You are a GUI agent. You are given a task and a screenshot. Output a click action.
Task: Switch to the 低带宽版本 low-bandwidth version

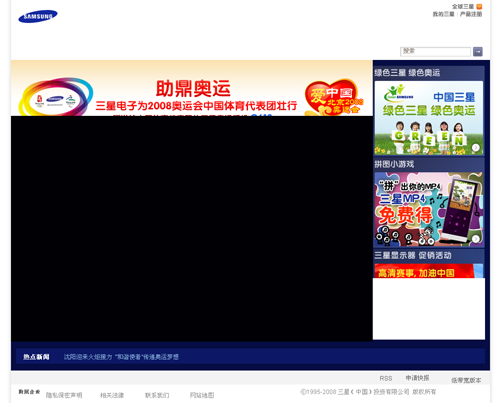tap(466, 380)
